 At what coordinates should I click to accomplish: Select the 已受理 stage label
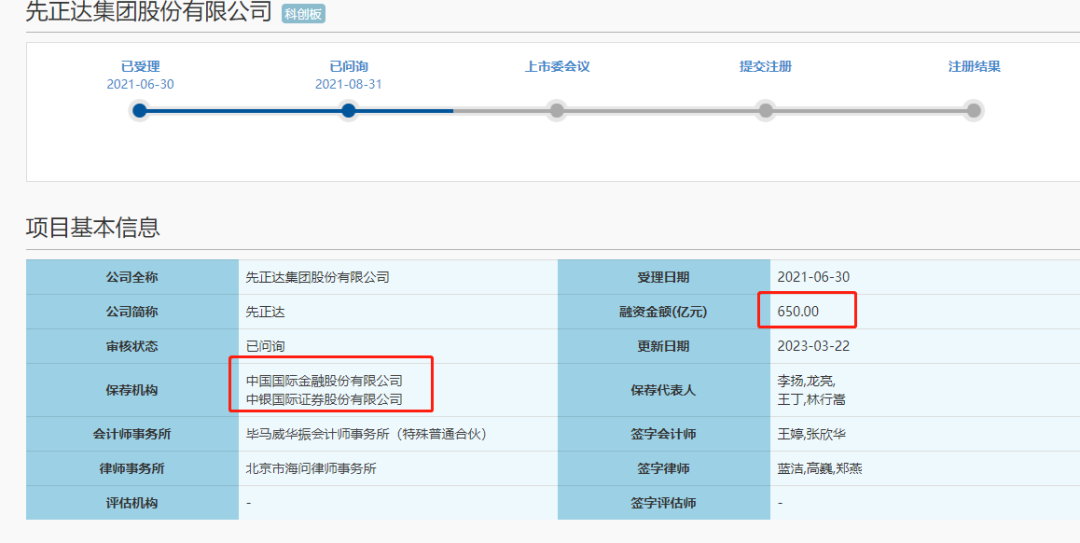point(140,67)
